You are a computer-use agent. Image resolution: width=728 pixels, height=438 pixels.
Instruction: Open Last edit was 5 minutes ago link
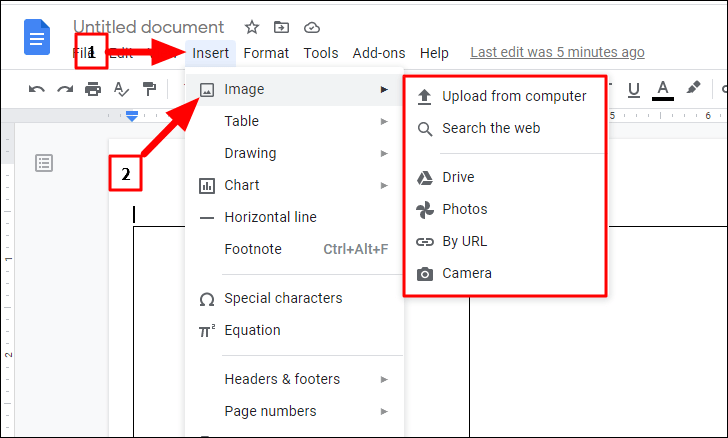(x=557, y=52)
